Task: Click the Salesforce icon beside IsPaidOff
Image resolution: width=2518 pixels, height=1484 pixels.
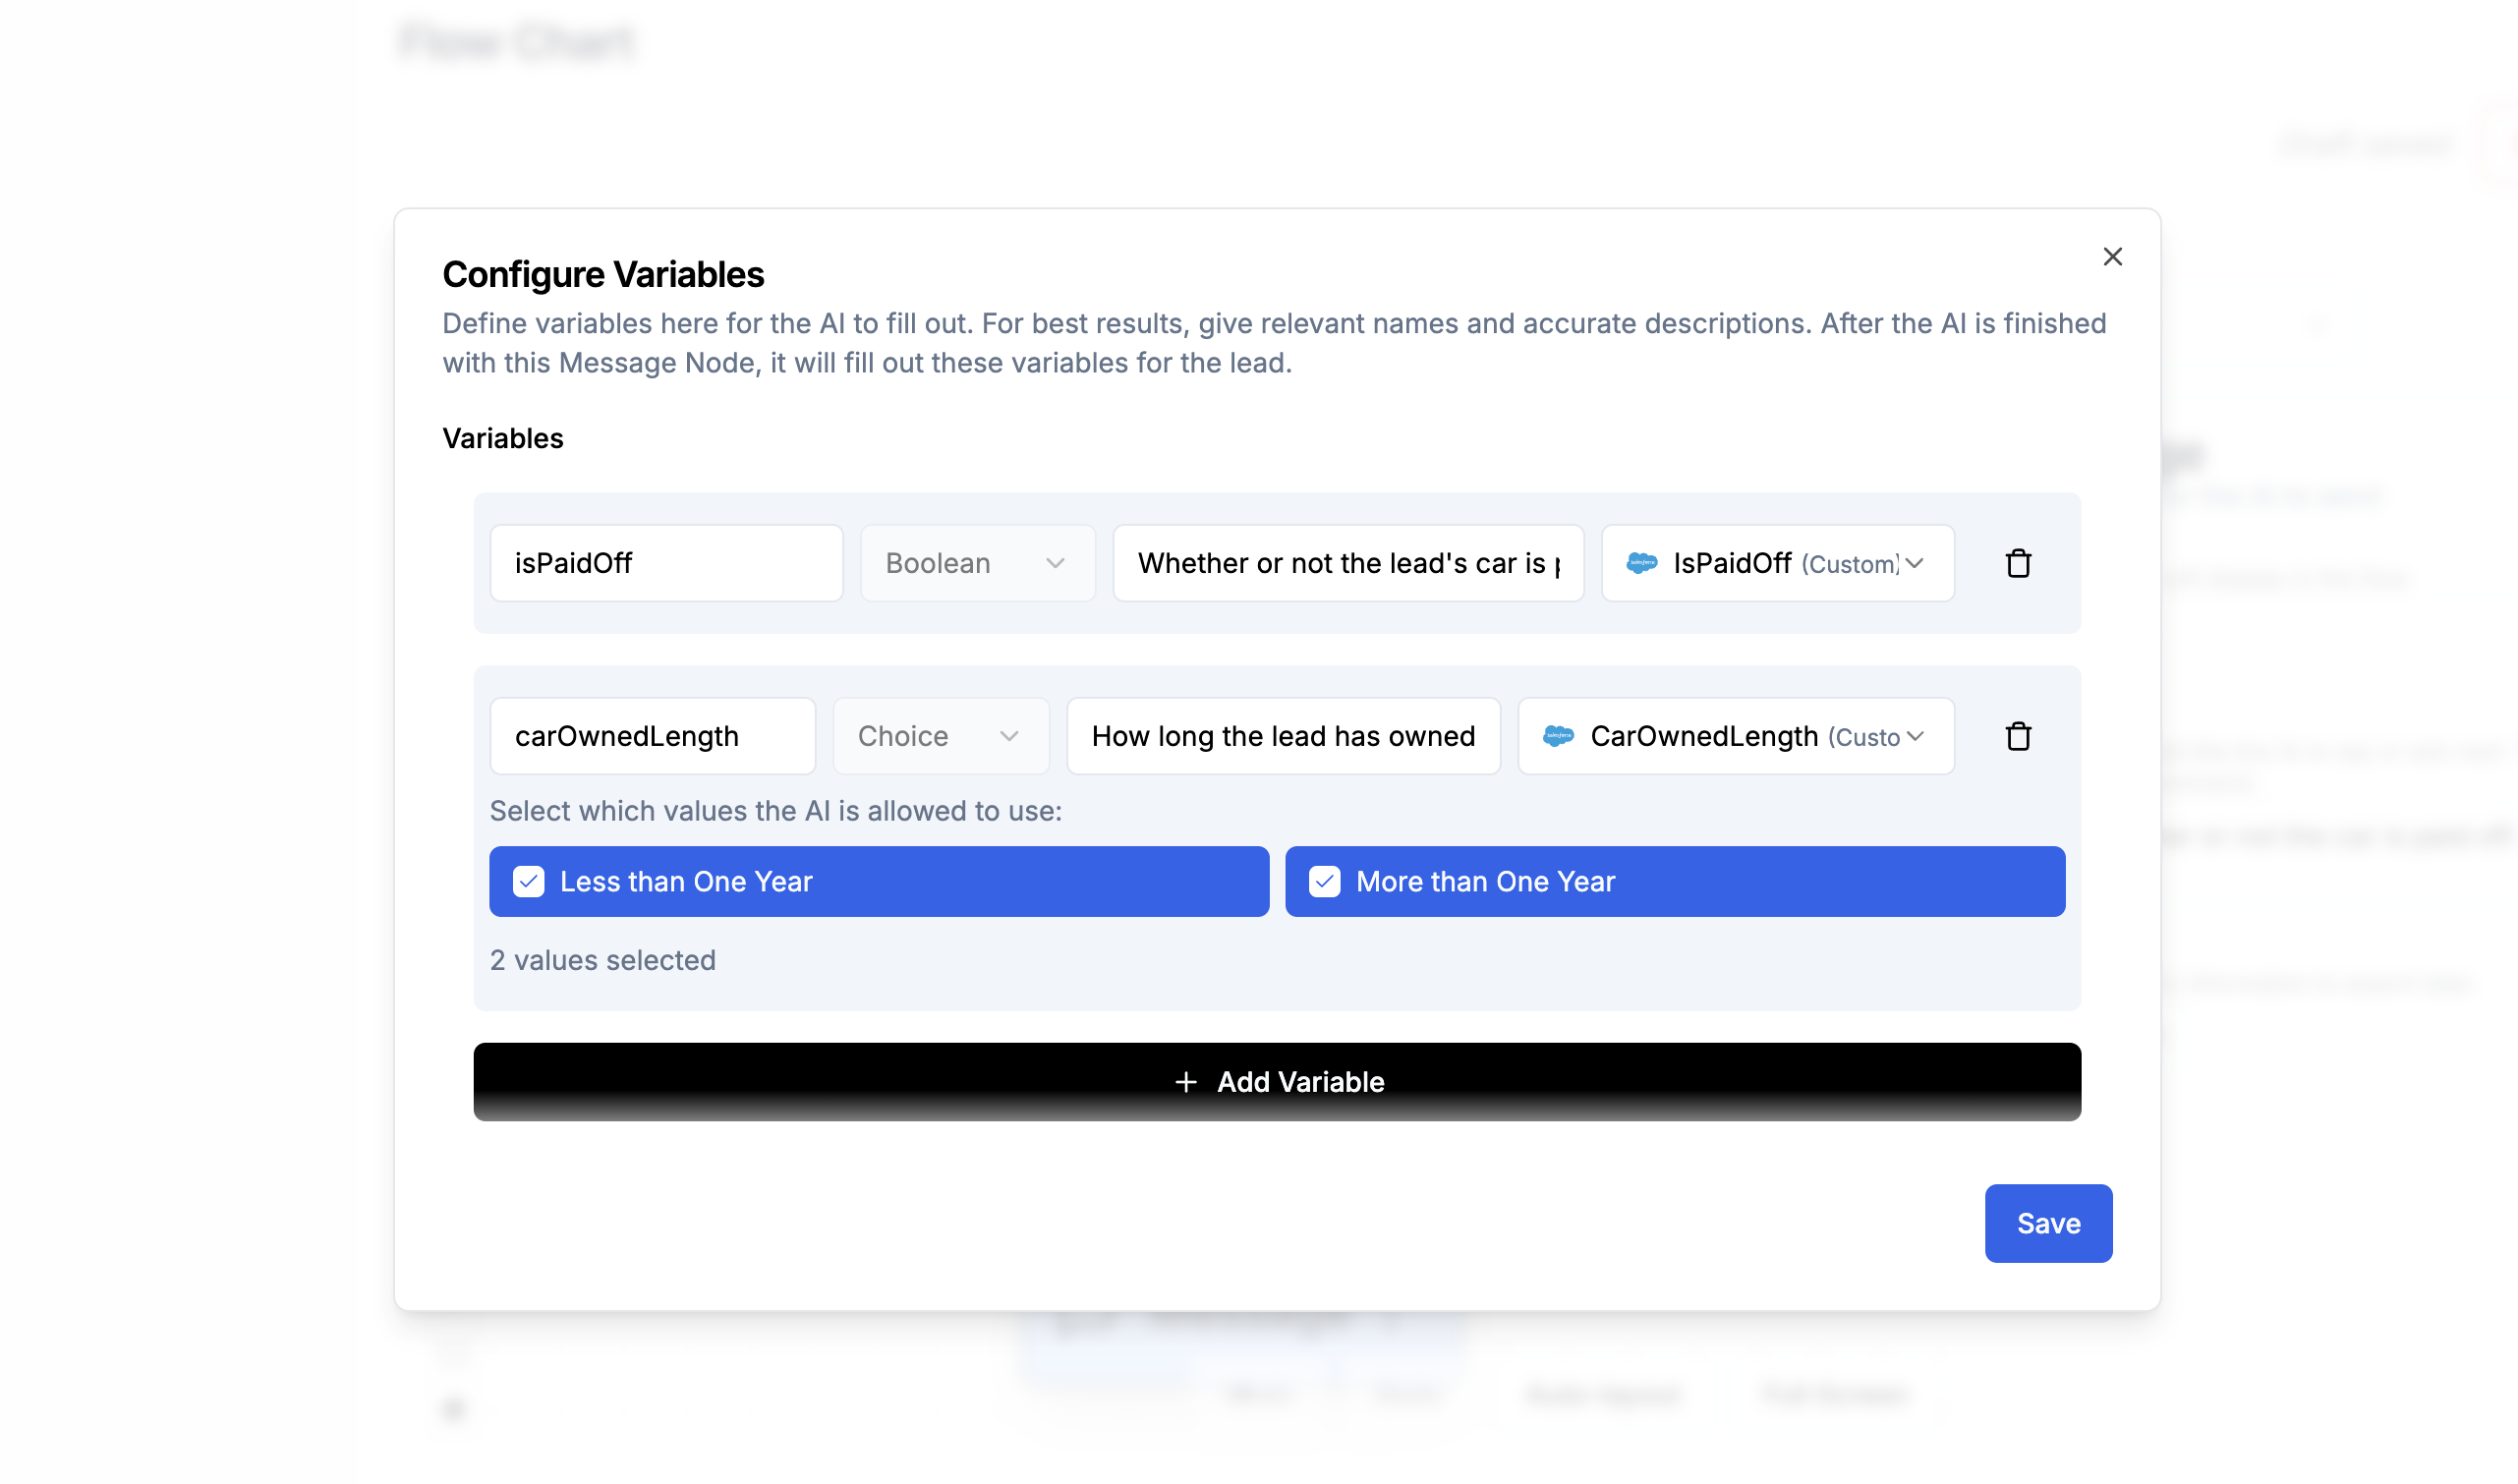Action: pyautogui.click(x=1640, y=563)
